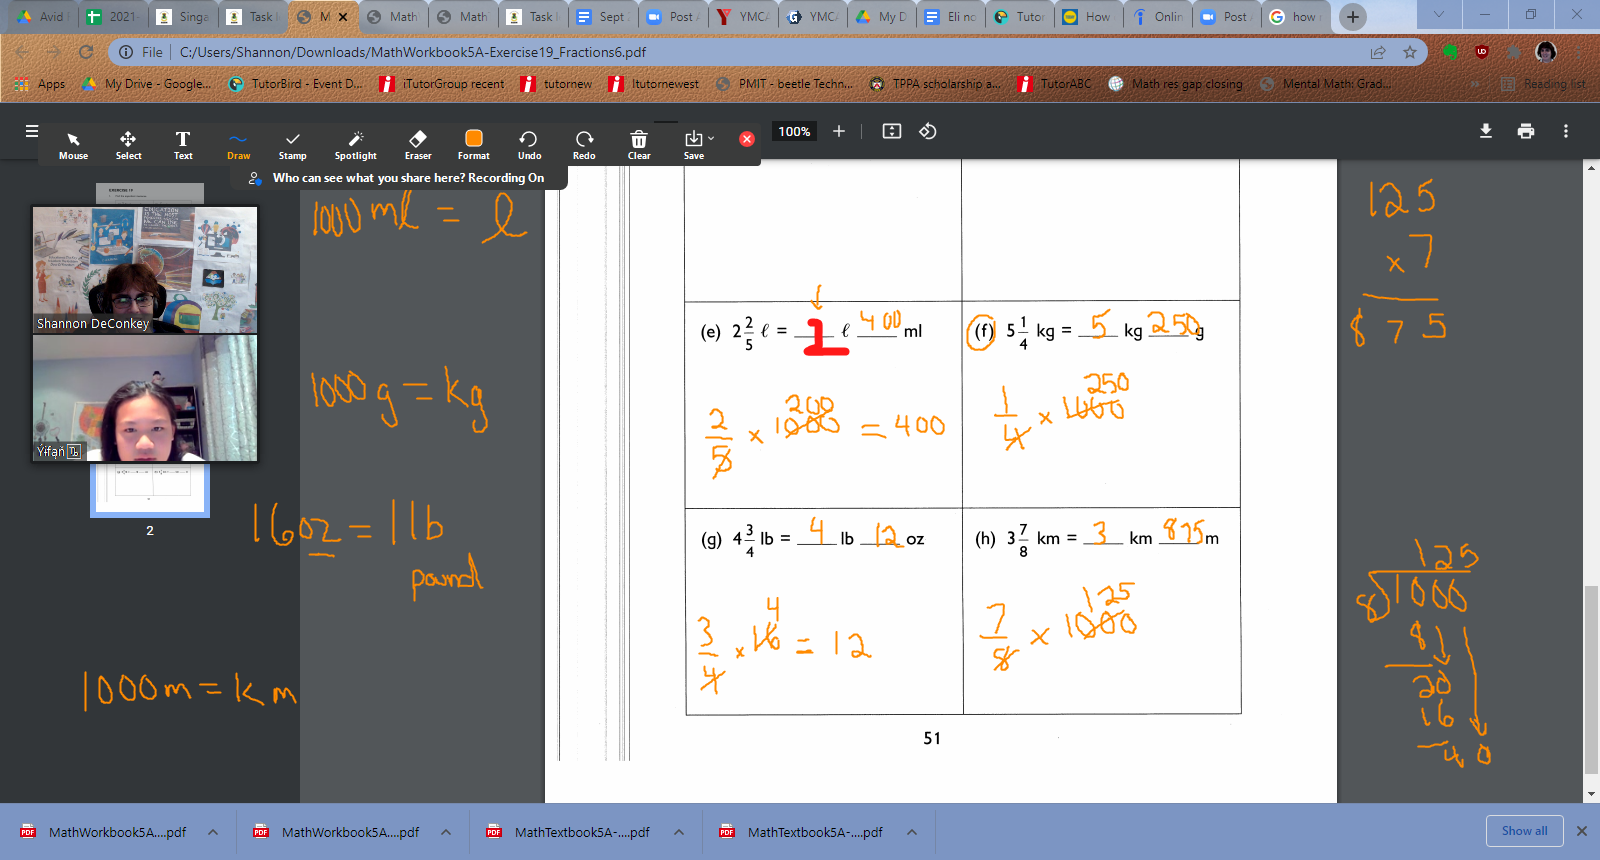
Task: Download the PDF file
Action: pyautogui.click(x=1486, y=131)
